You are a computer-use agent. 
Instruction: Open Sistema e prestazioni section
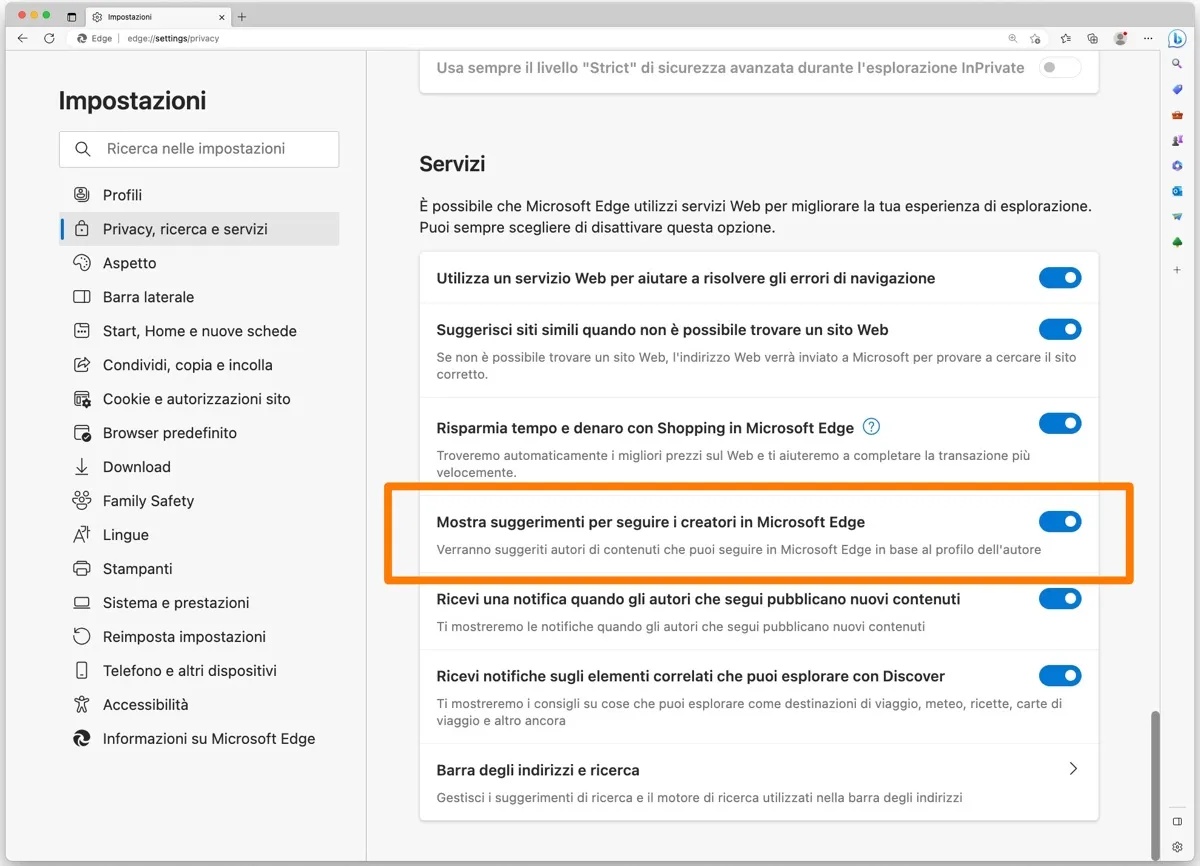(x=199, y=603)
